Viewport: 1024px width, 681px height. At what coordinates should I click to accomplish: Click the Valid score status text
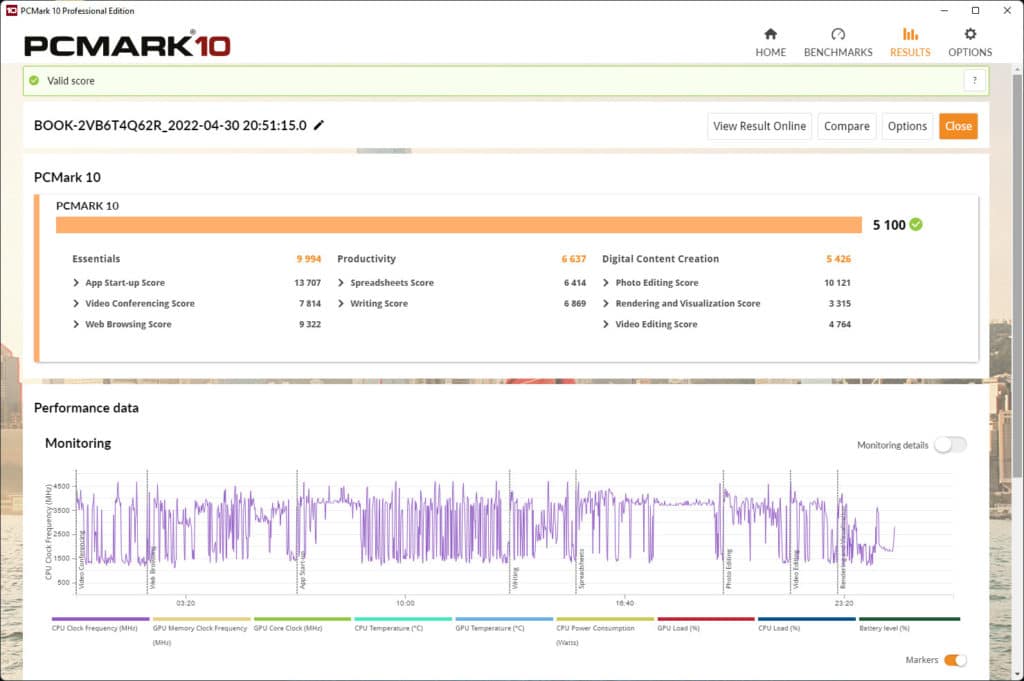(x=71, y=81)
